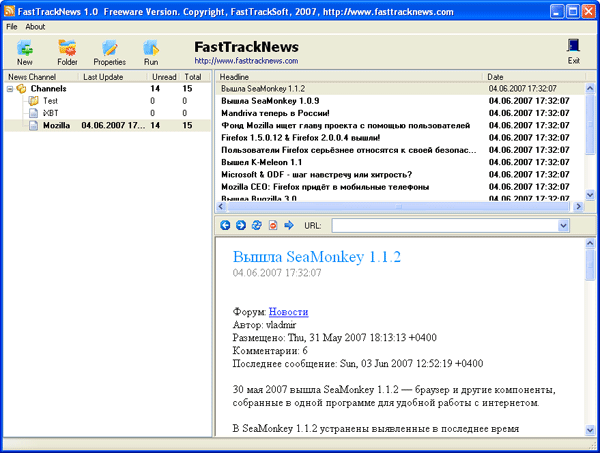
Task: Go forward in the article browser
Action: point(241,225)
